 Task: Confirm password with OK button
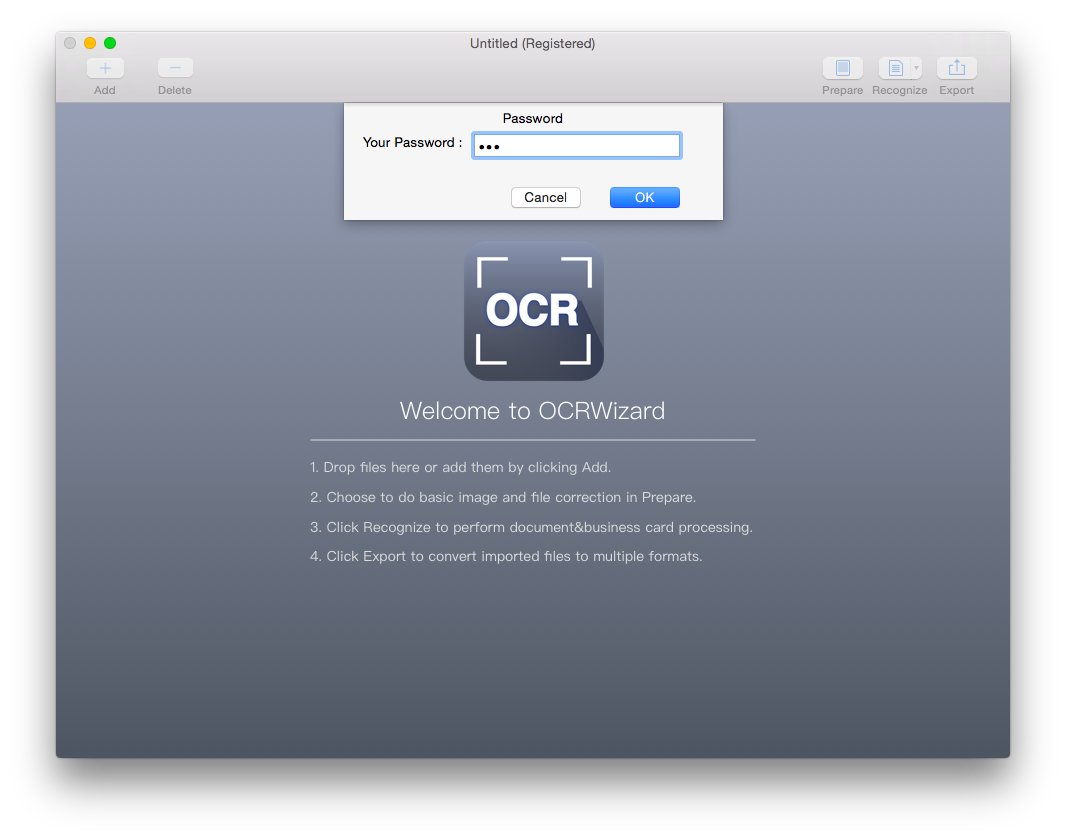click(644, 197)
